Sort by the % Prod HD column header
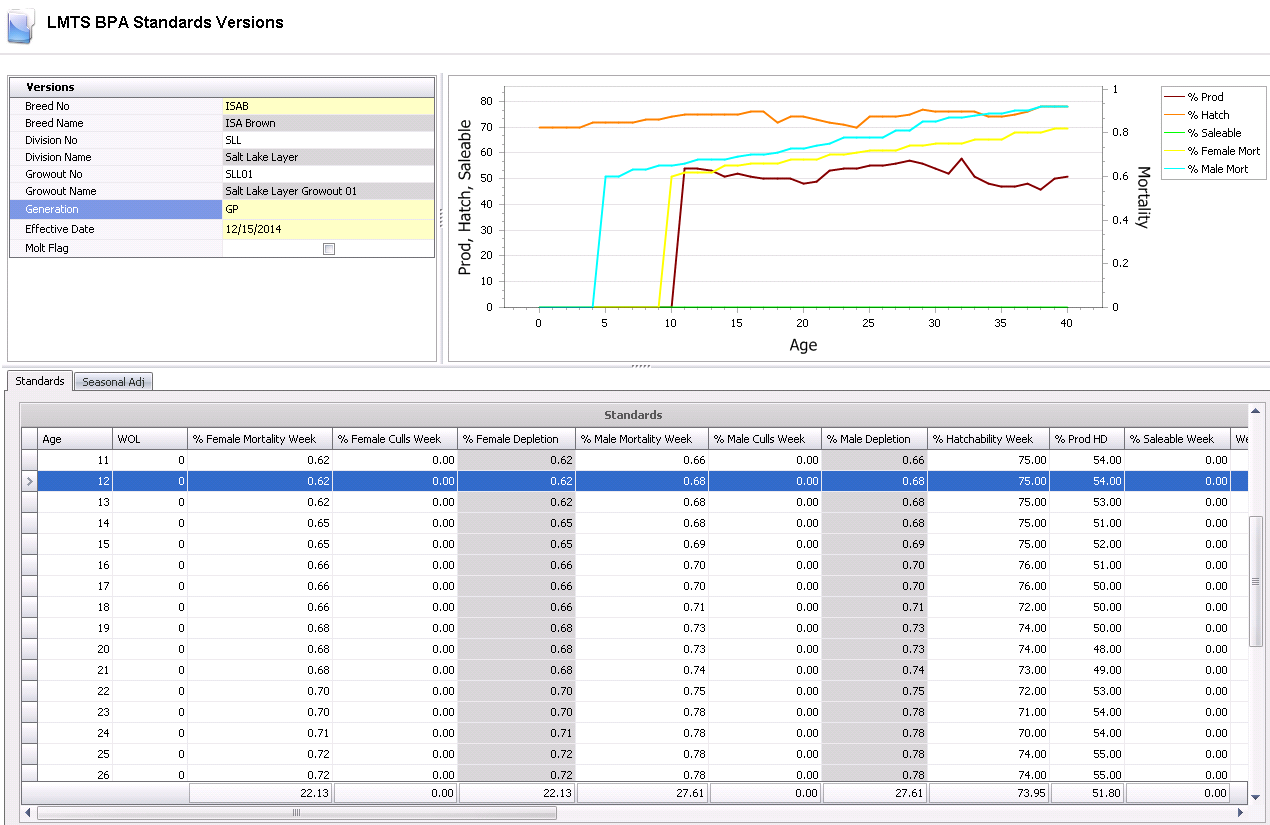1270x825 pixels. (1086, 439)
